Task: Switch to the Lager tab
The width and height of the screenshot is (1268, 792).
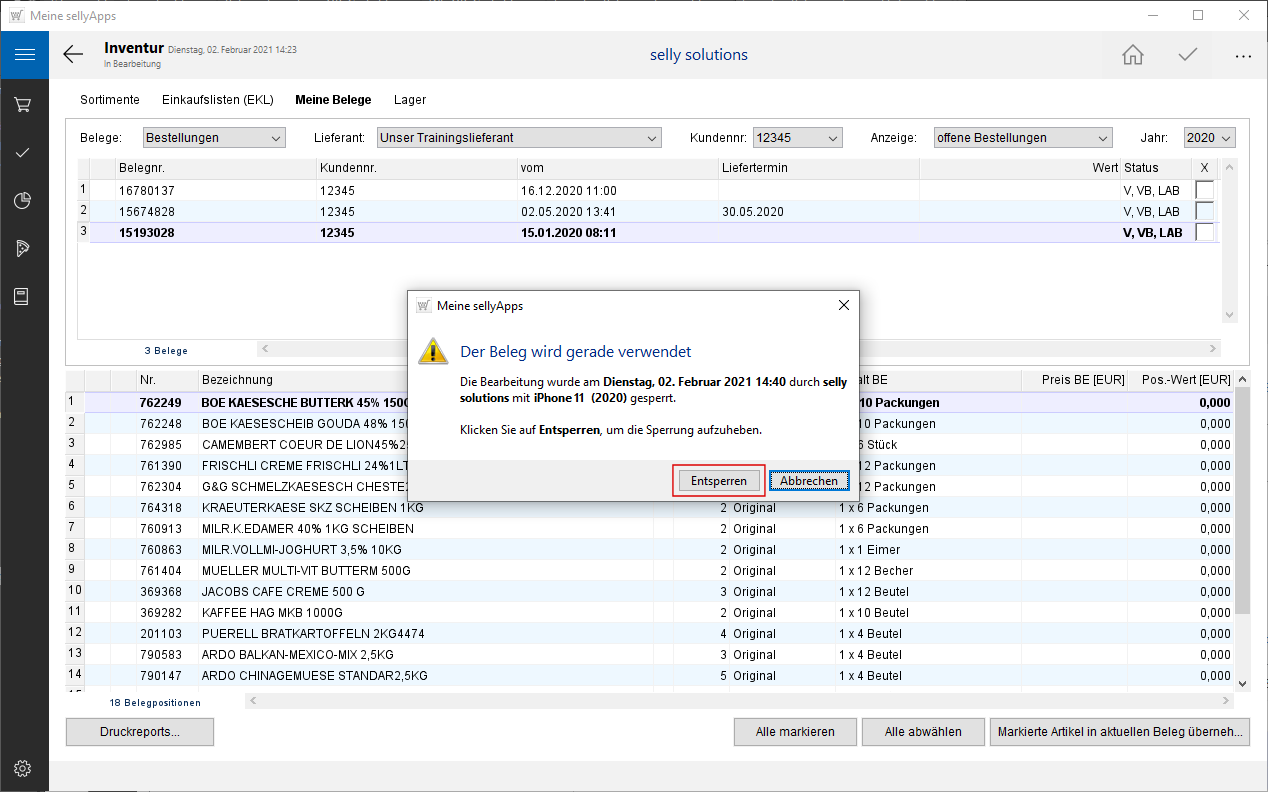Action: 410,100
